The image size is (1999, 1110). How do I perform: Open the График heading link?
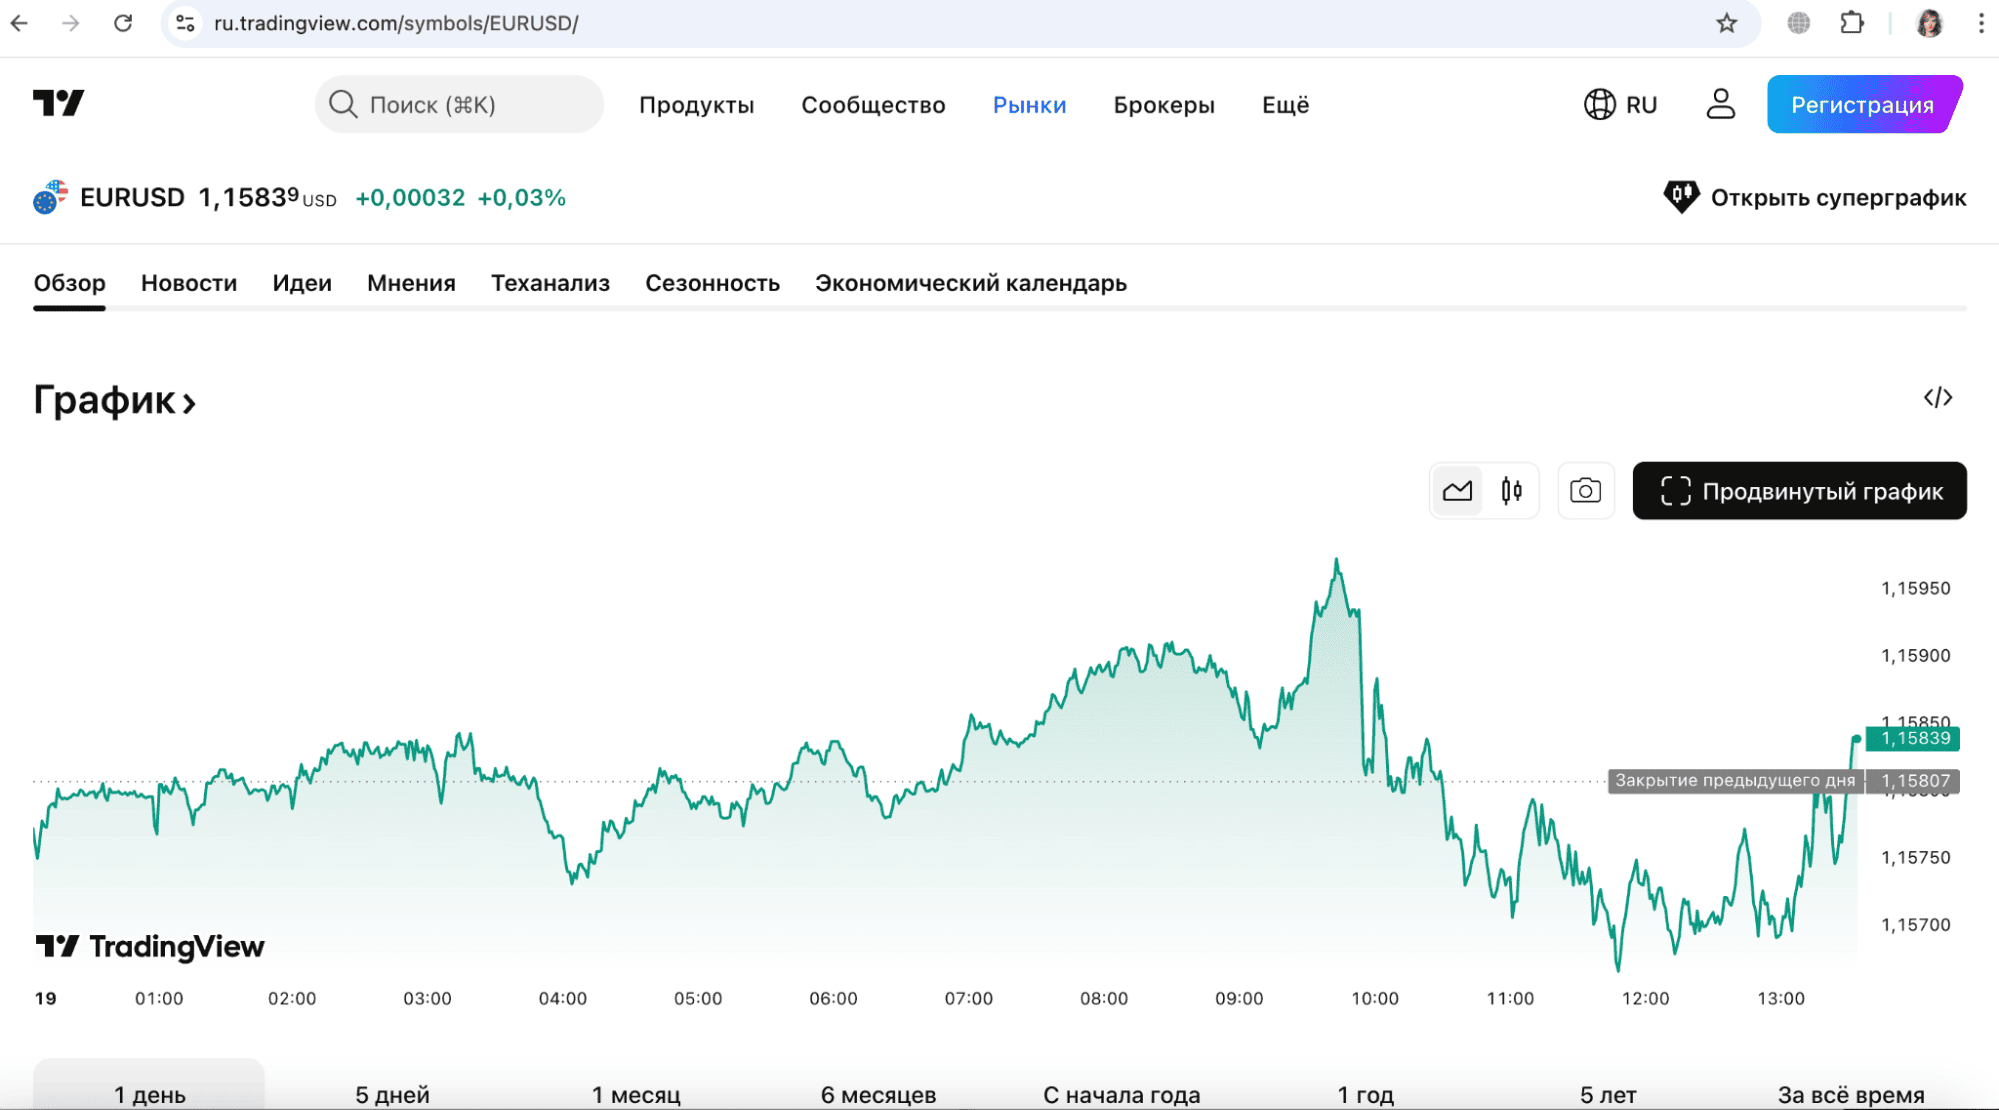tap(114, 400)
